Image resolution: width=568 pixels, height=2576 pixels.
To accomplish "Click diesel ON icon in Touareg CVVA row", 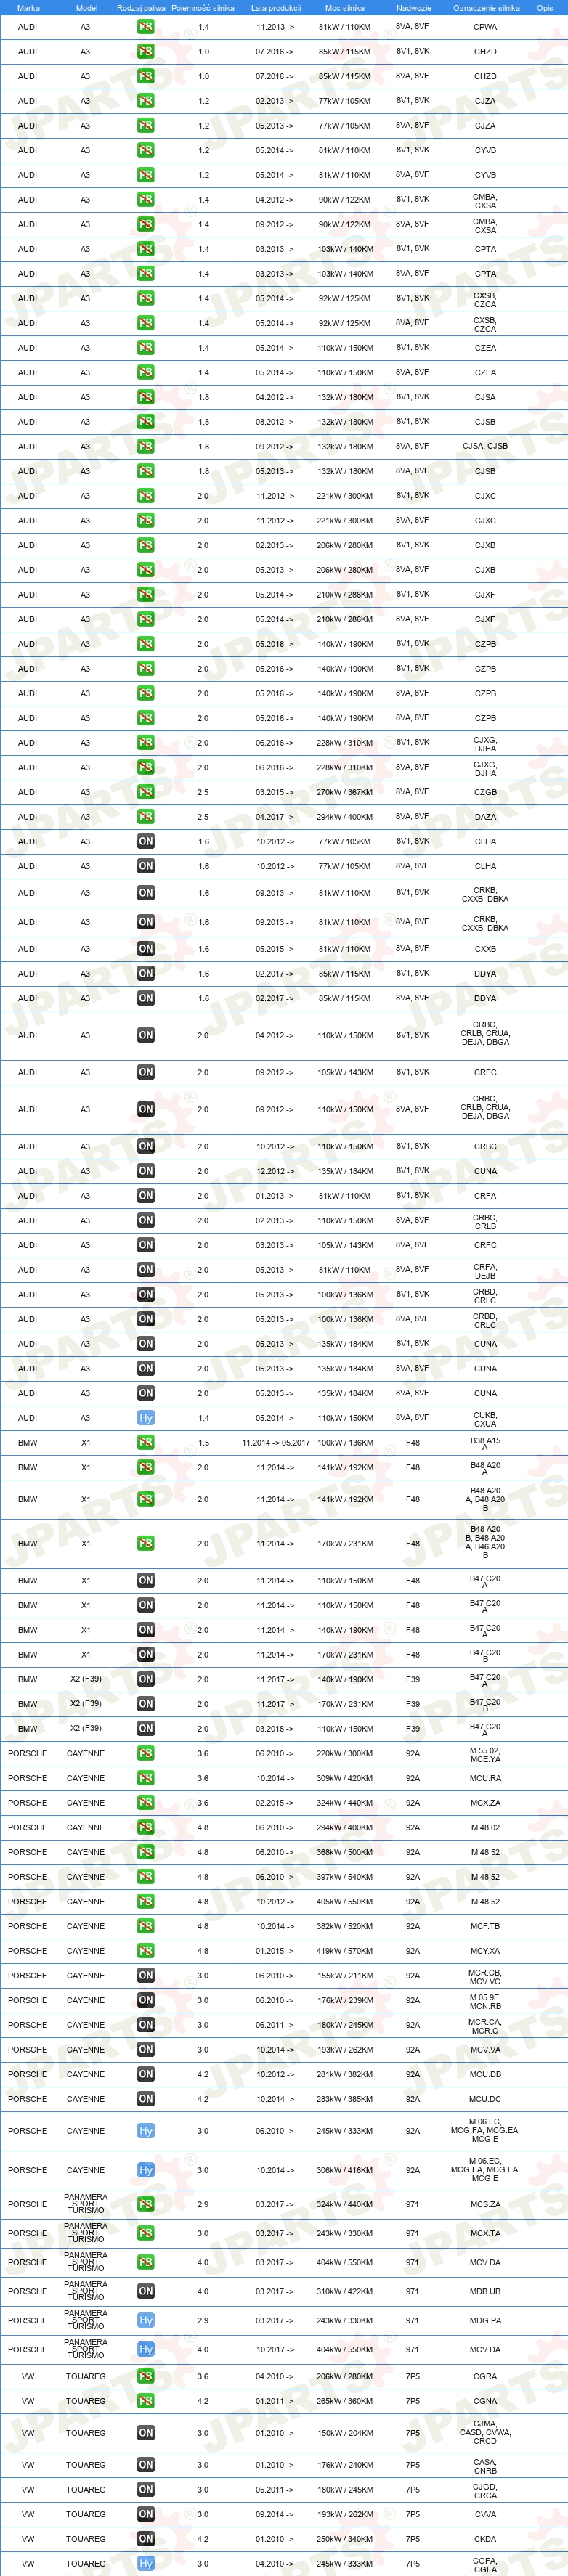I will point(146,2514).
